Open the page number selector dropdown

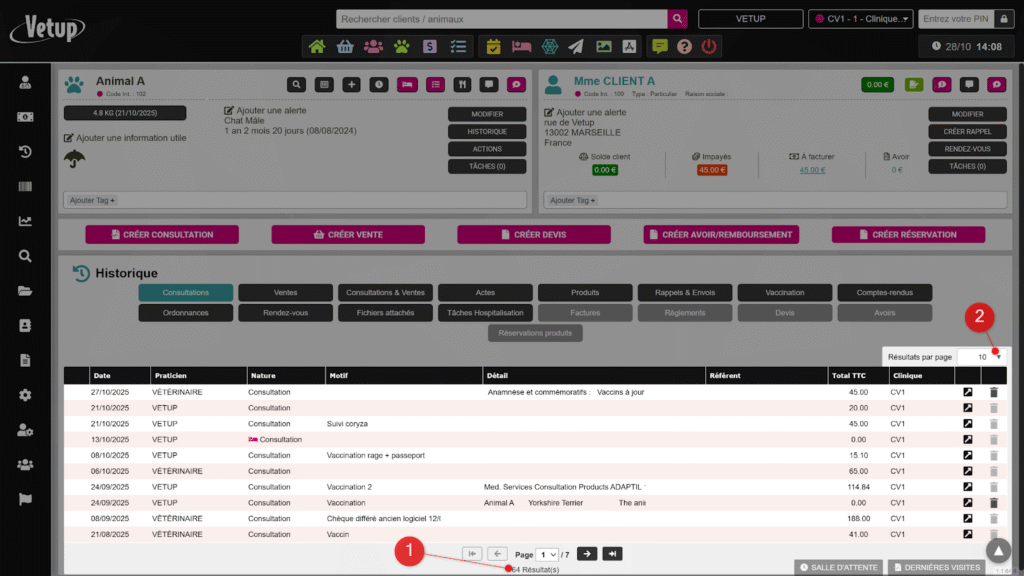tap(548, 554)
